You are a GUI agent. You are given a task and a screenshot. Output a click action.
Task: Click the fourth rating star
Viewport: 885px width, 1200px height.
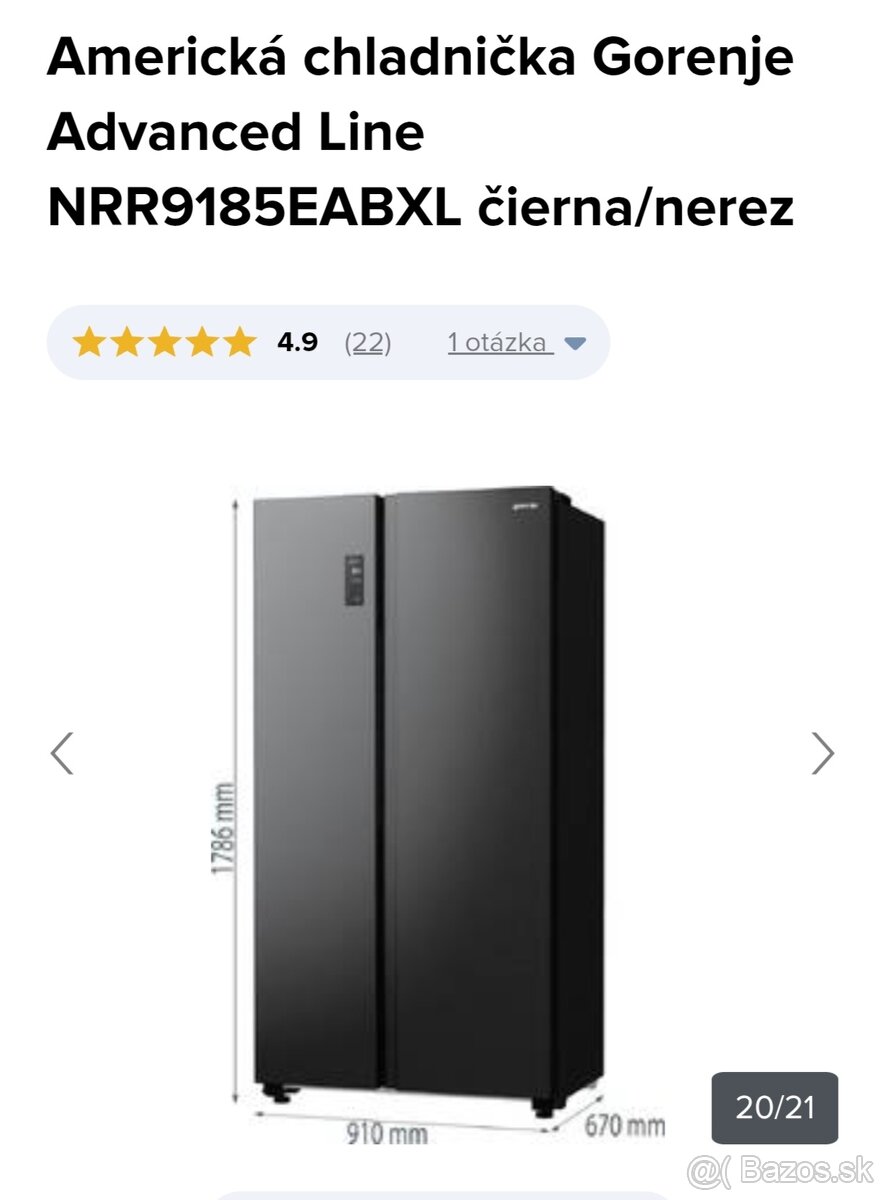tap(202, 342)
